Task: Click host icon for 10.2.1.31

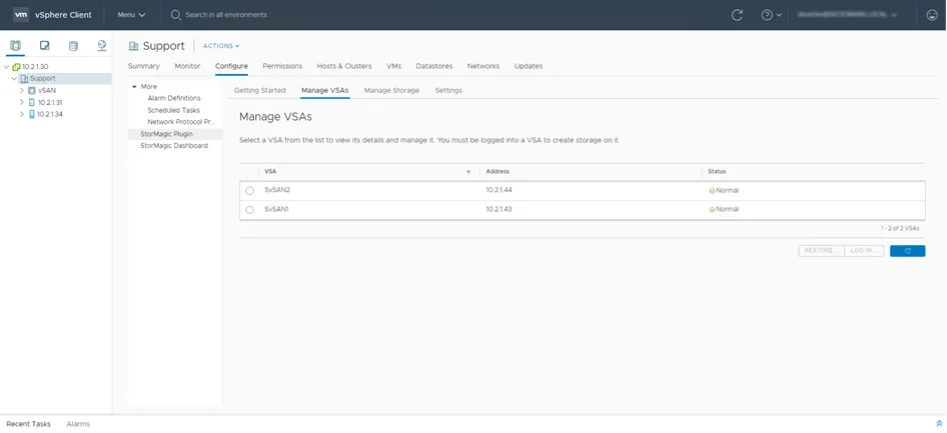Action: tap(32, 103)
